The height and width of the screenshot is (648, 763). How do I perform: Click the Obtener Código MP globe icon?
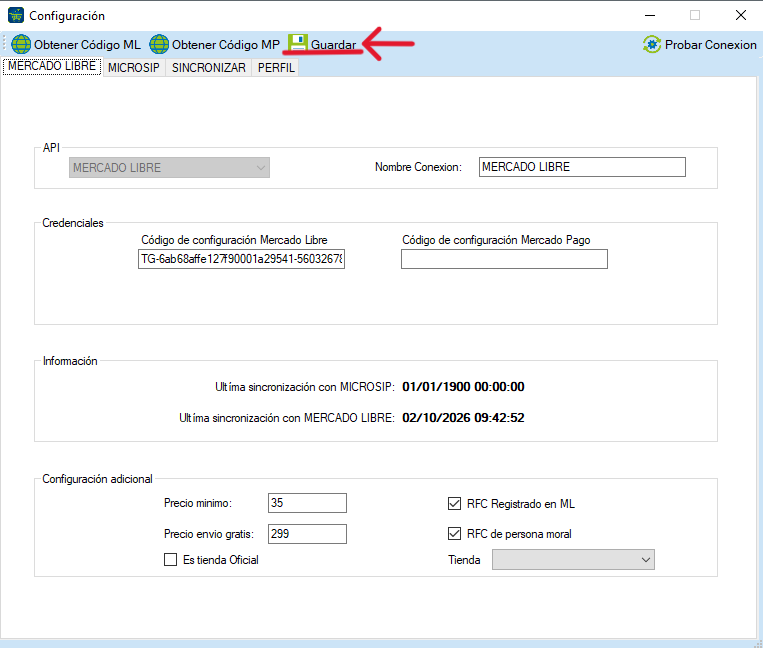pos(159,44)
